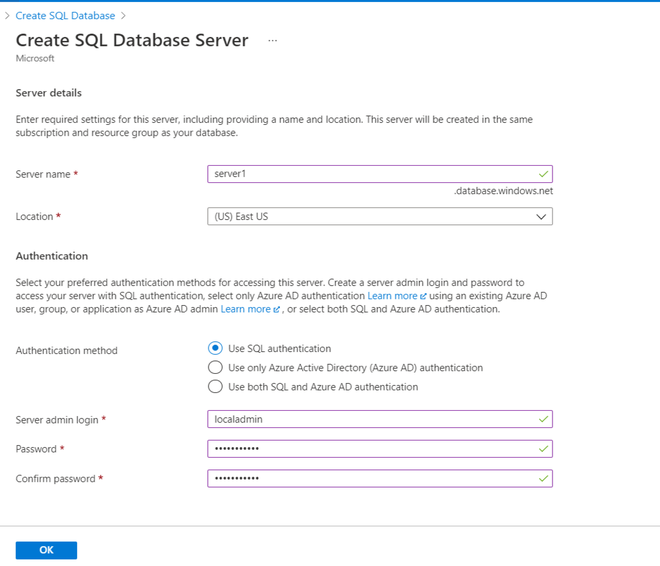Viewport: 660px width, 566px height.
Task: Go to Create SQL Database breadcrumb
Action: [x=65, y=16]
